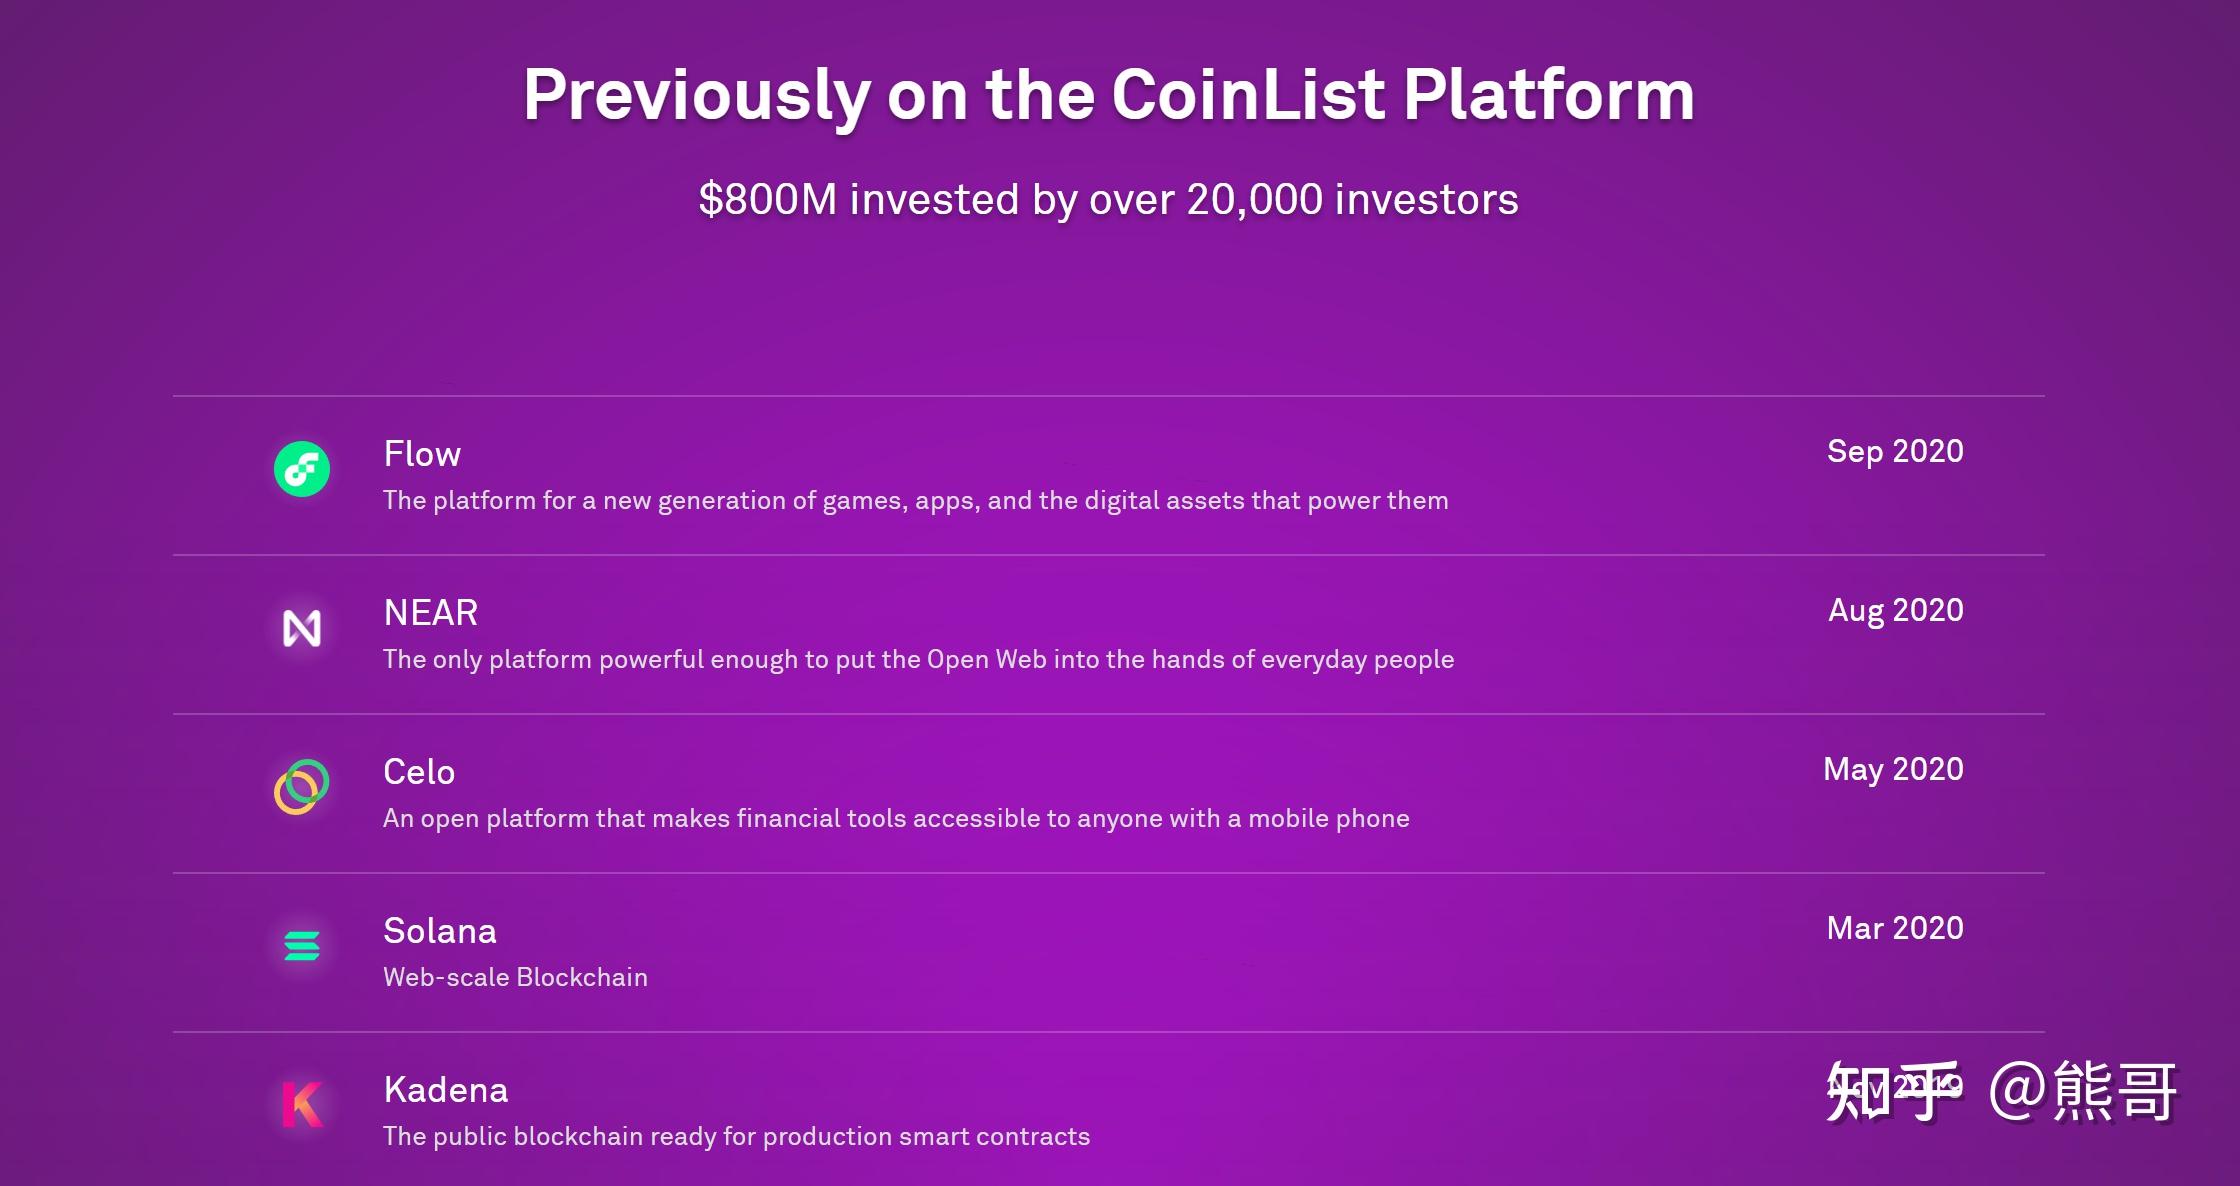Click the Aug 2020 date label
Viewport: 2240px width, 1186px height.
(x=1896, y=611)
